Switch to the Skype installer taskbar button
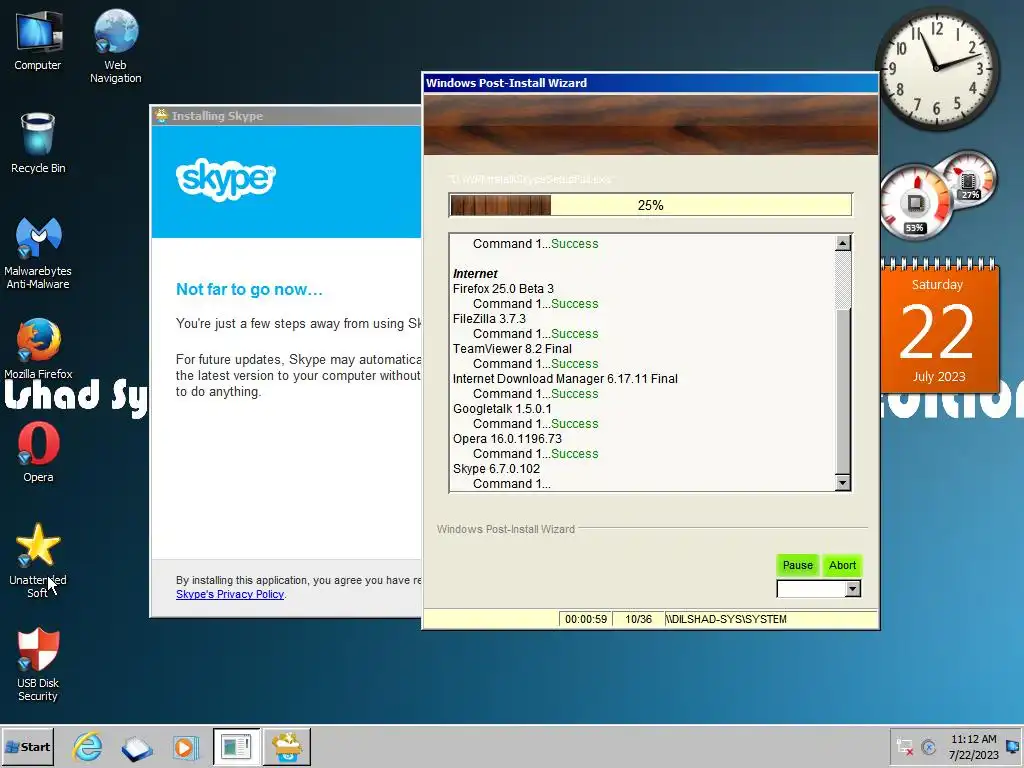Screen dimensions: 1024x768 [x=287, y=746]
